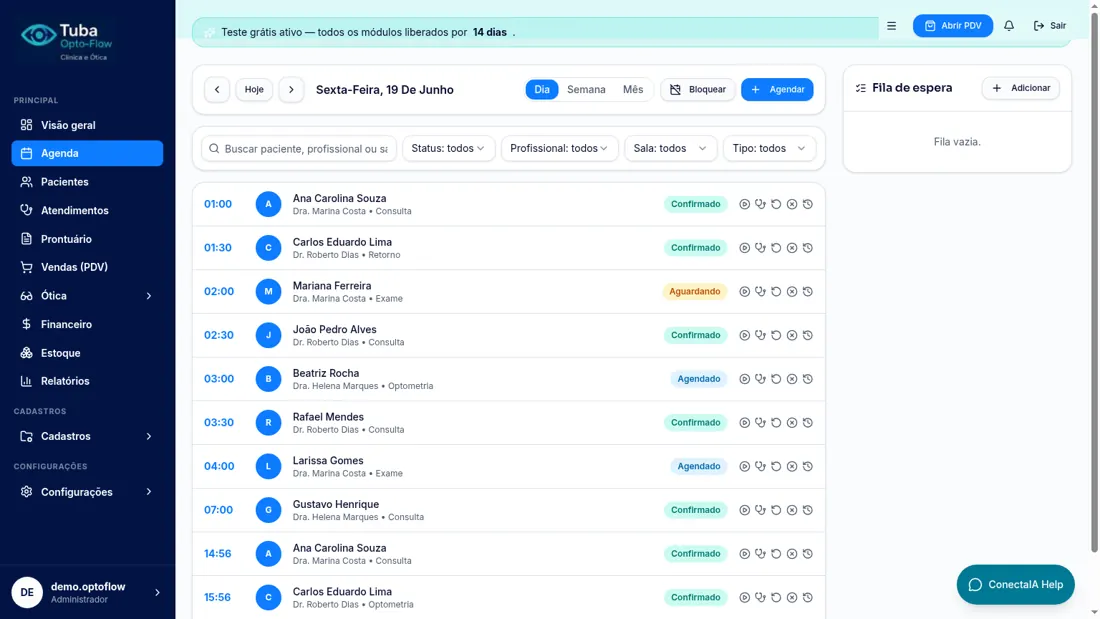This screenshot has width=1100, height=619.
Task: Open Atendimentos in the sidebar
Action: pos(87,211)
